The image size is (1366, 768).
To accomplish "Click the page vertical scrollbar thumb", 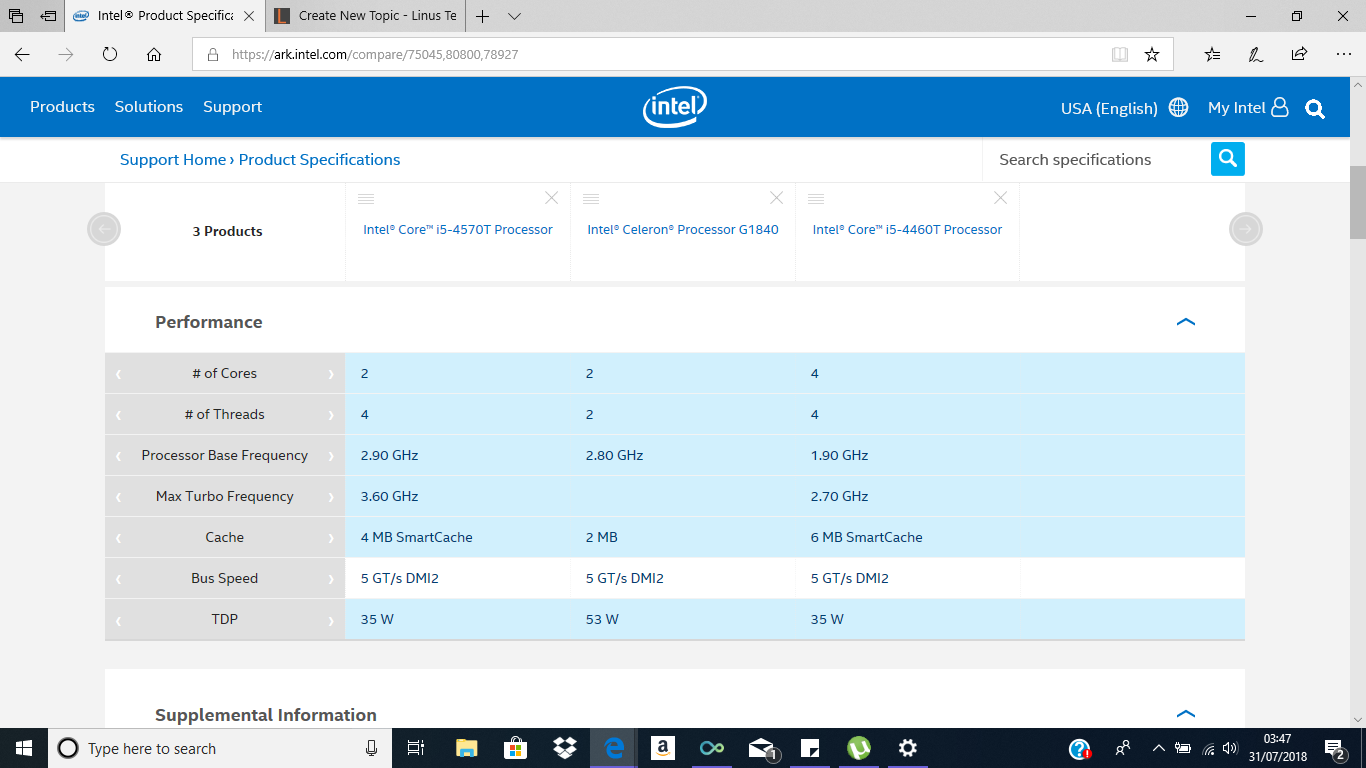I will (x=1357, y=202).
